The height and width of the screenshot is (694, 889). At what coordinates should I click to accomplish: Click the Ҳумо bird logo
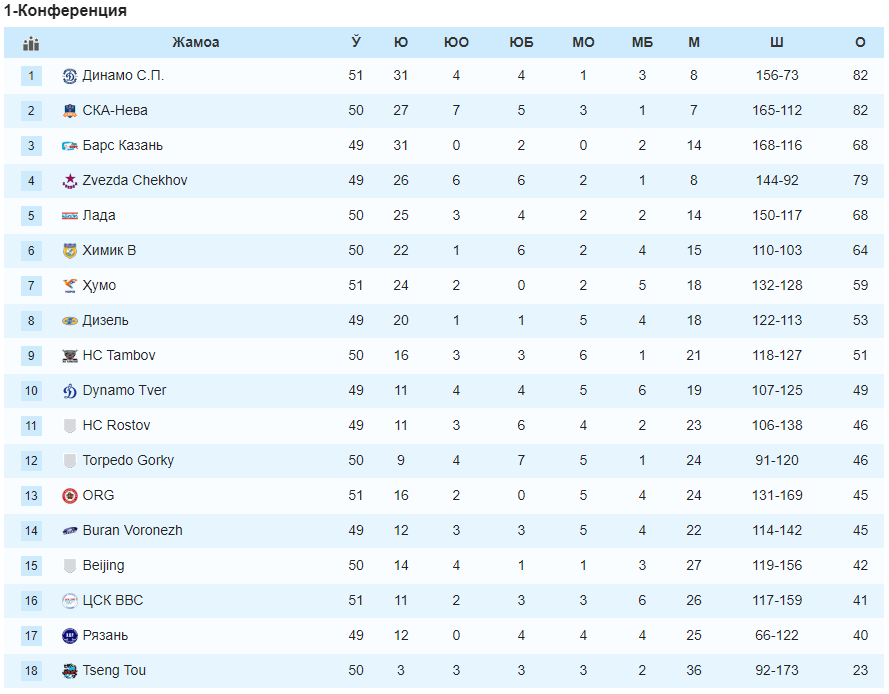pos(70,286)
